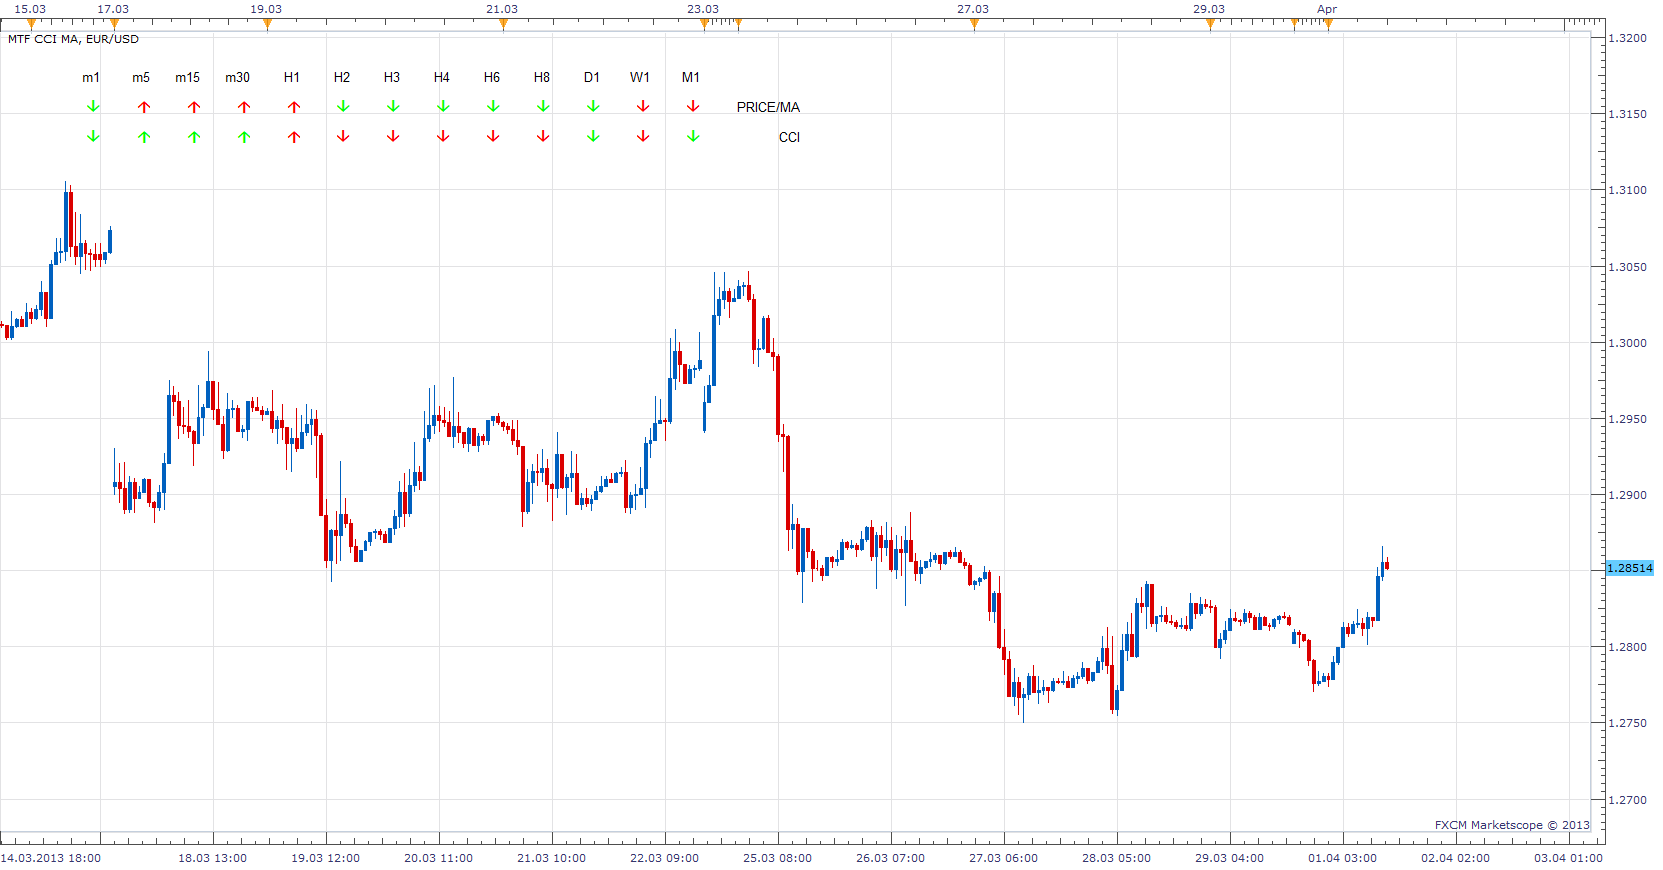The height and width of the screenshot is (870, 1663).
Task: Select the m30 timeframe label
Action: [238, 77]
